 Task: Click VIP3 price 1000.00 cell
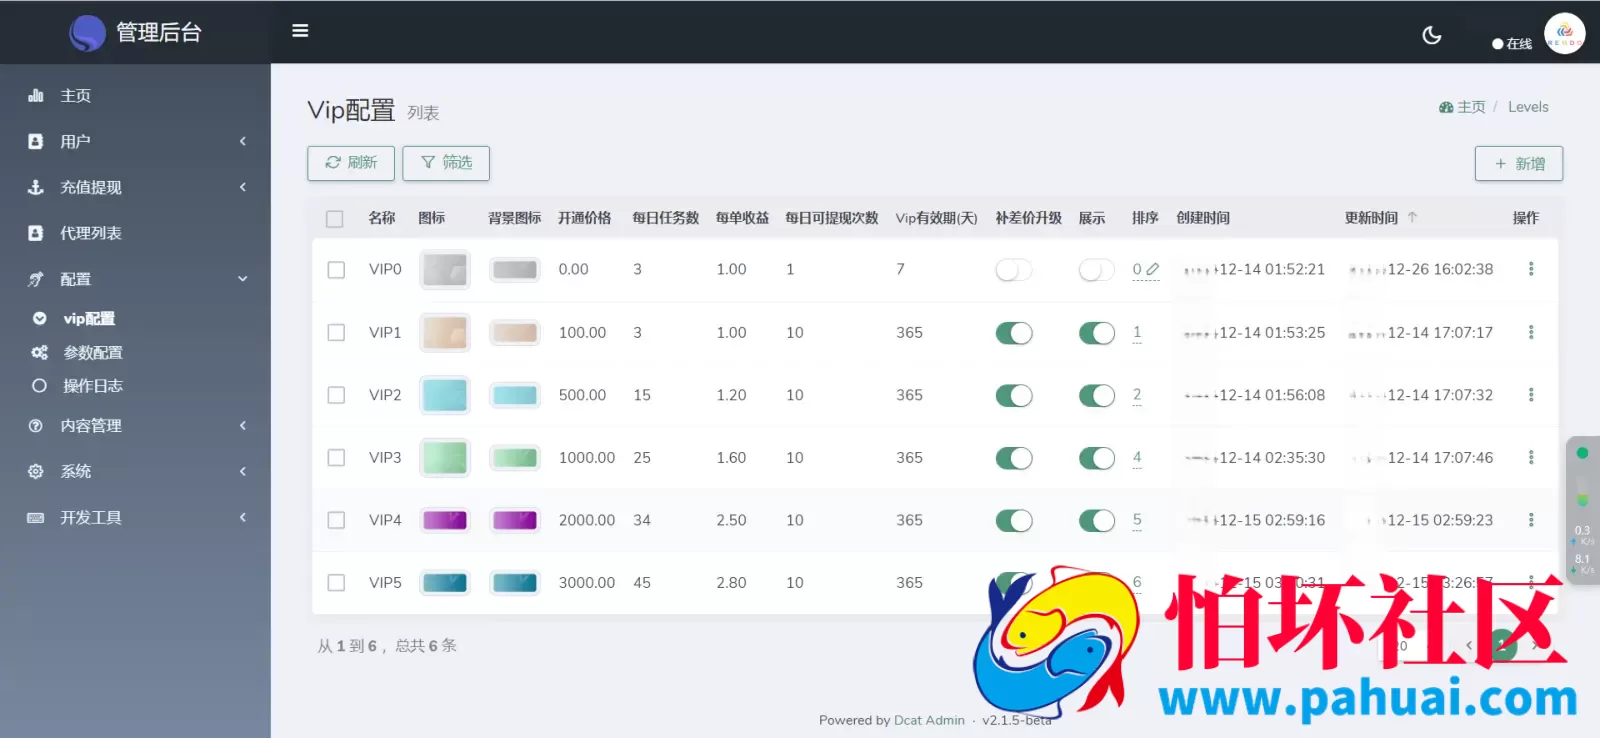(x=587, y=458)
